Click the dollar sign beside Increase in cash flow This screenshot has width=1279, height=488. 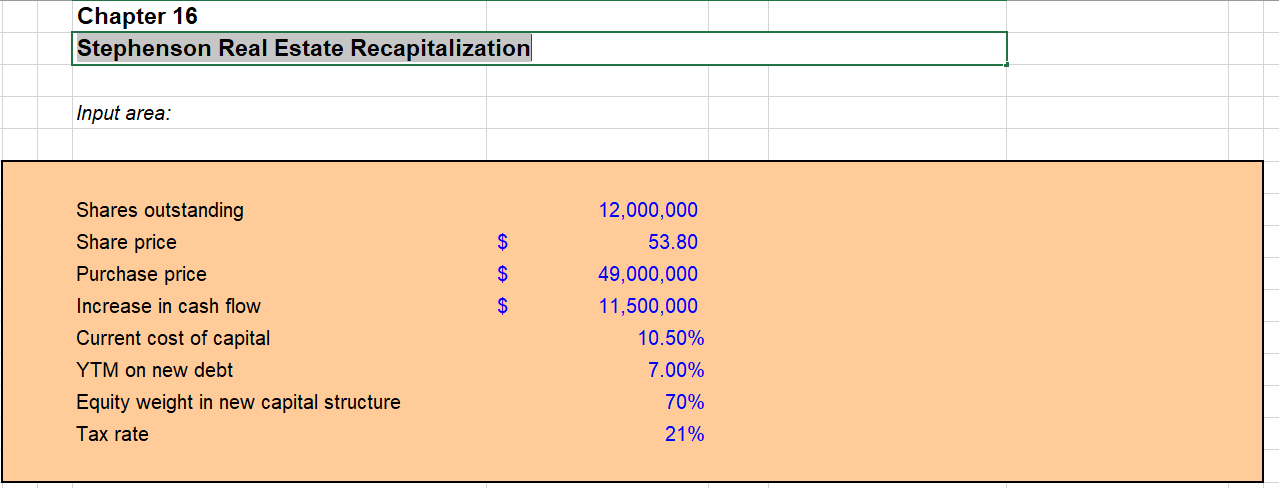pos(504,306)
